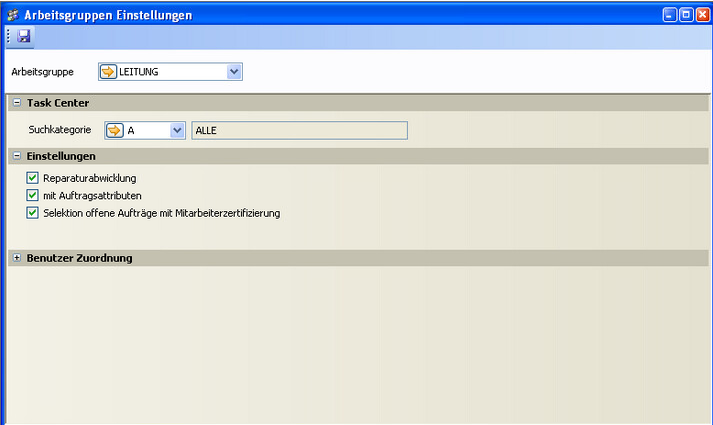Click the orange arrow icon in Suchkategorie
This screenshot has width=713, height=425.
click(115, 130)
